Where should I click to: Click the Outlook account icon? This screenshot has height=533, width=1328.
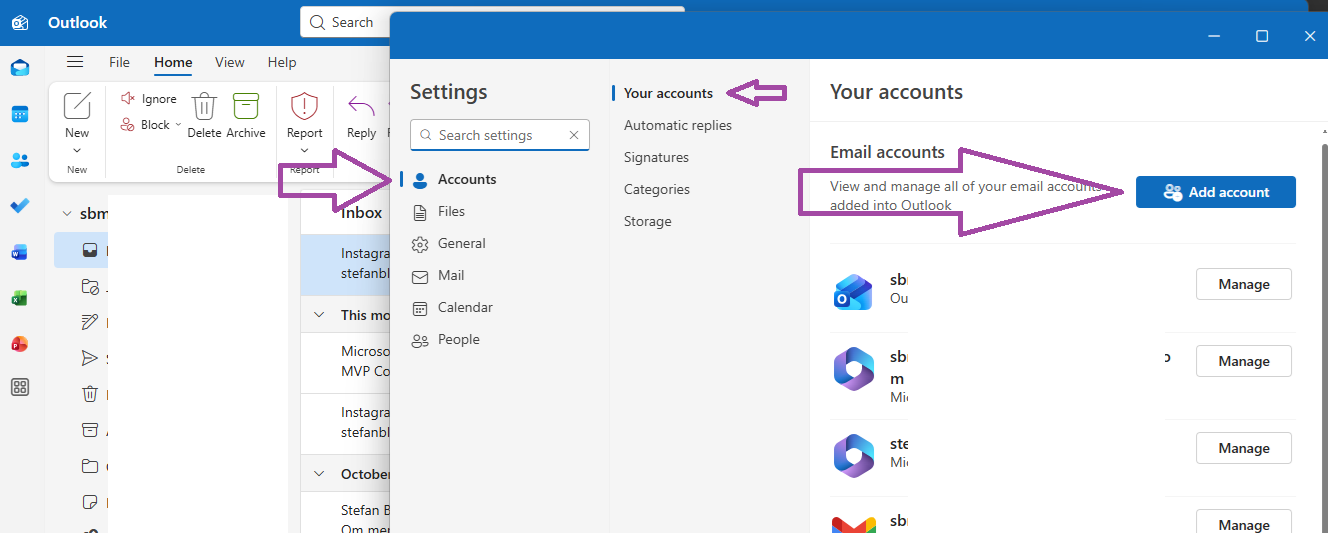854,291
